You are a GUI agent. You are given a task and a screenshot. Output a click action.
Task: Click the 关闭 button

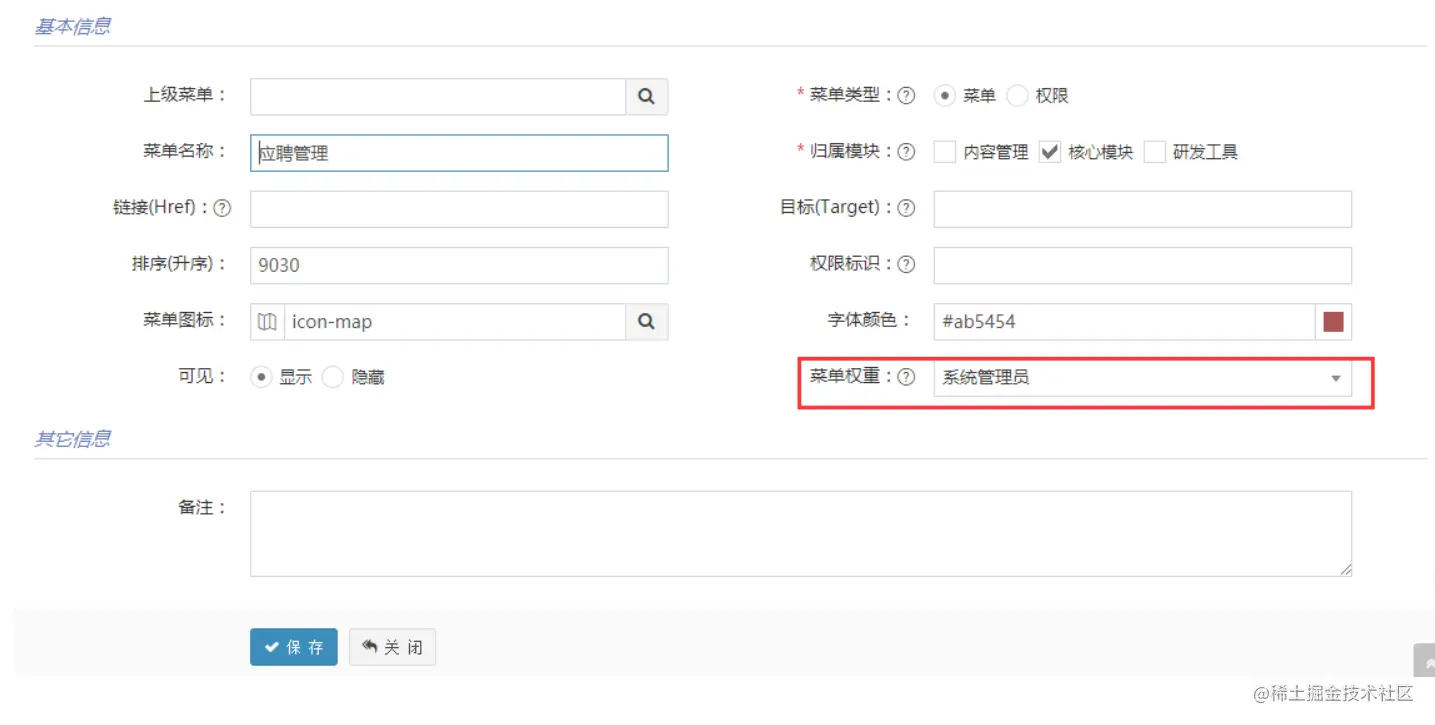(x=392, y=647)
